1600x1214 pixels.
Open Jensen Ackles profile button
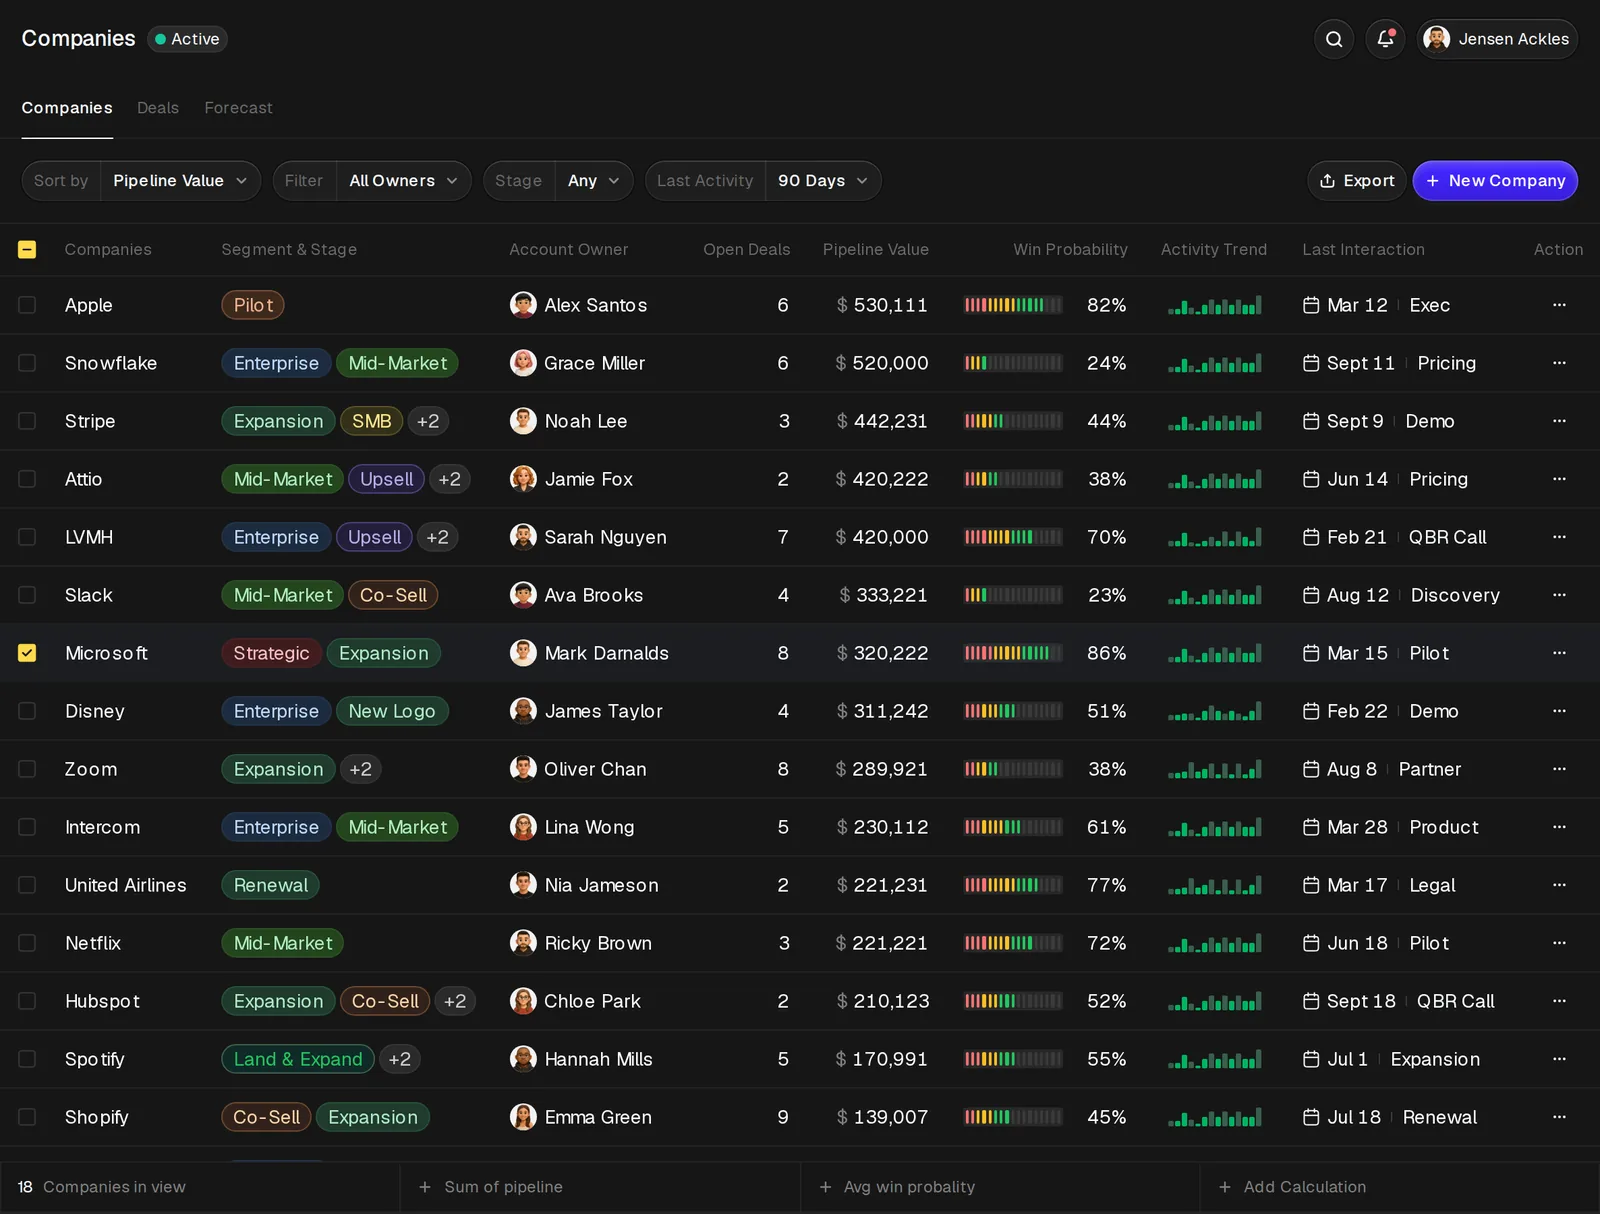click(x=1497, y=39)
